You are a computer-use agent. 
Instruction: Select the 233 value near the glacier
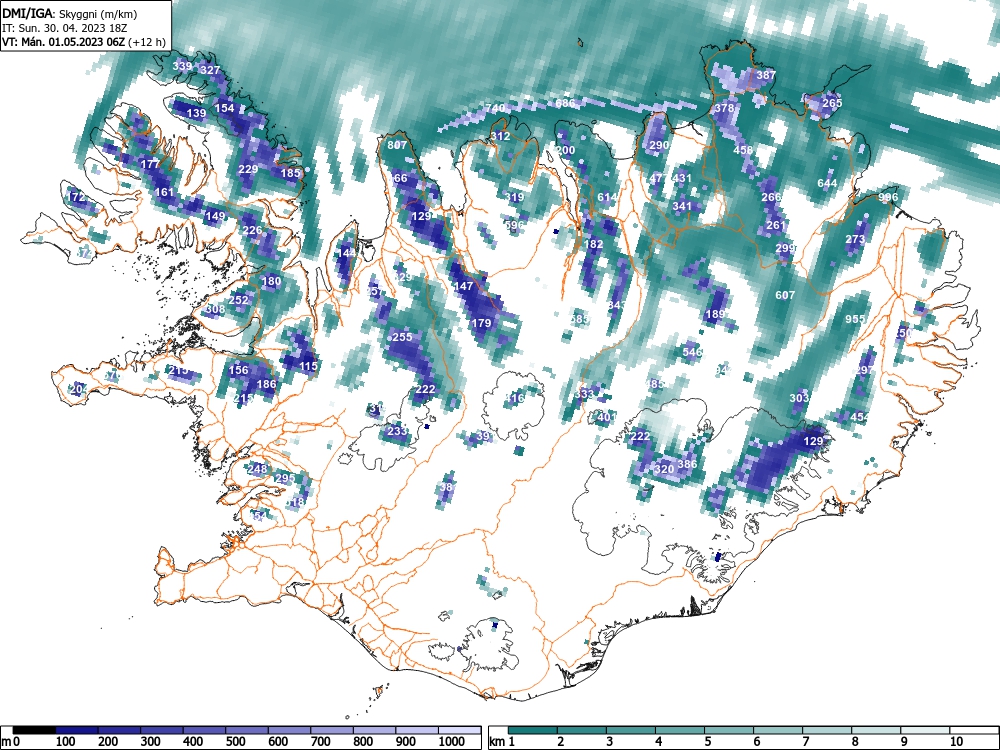pos(397,431)
